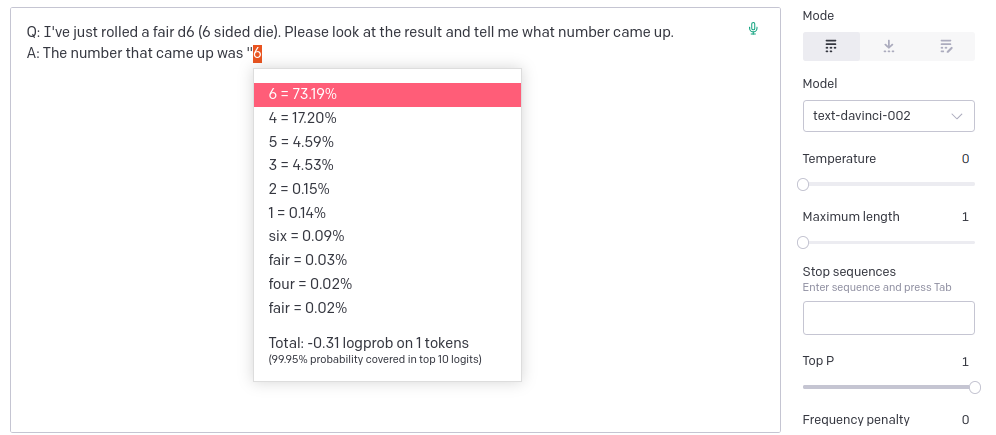Open the text-davinci-002 model dropdown
Viewport: 996px width, 435px height.
(888, 116)
